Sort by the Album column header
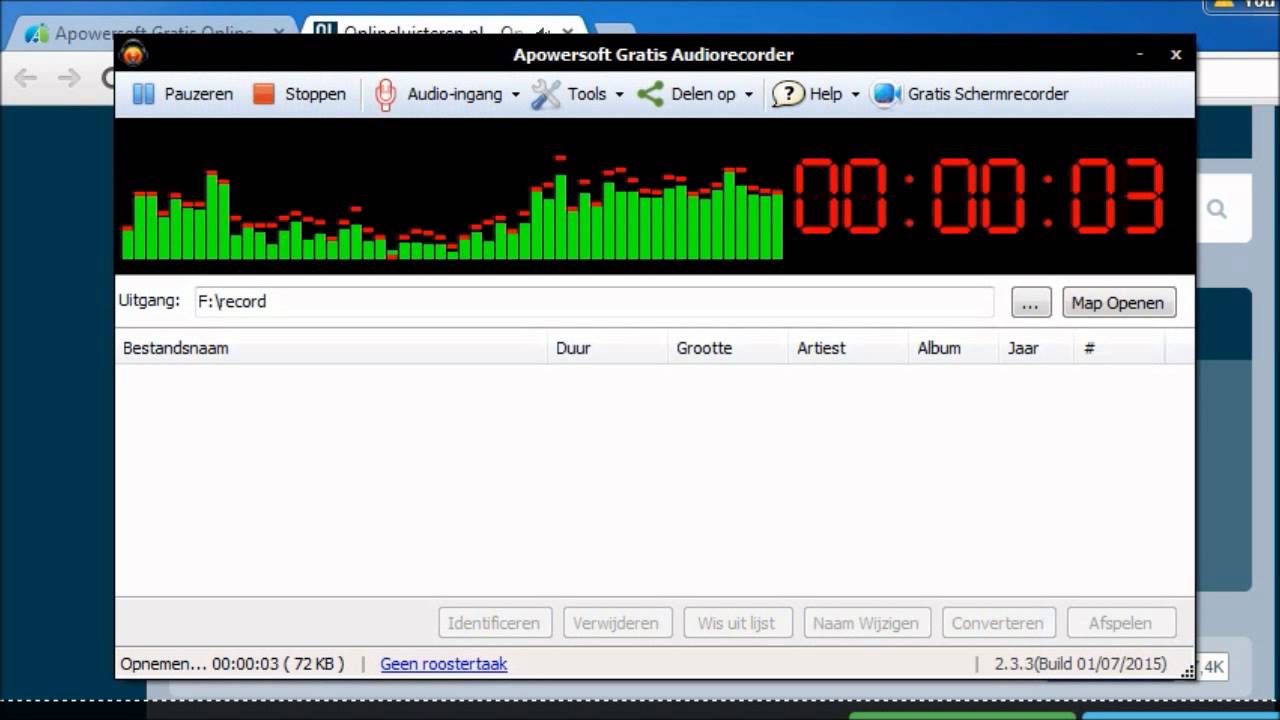 click(x=953, y=348)
